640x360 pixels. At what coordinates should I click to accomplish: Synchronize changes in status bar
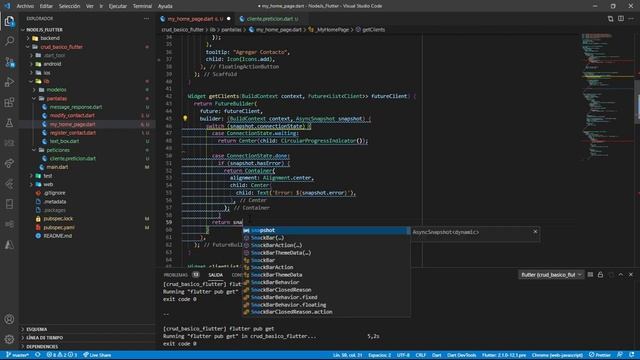tap(38, 355)
